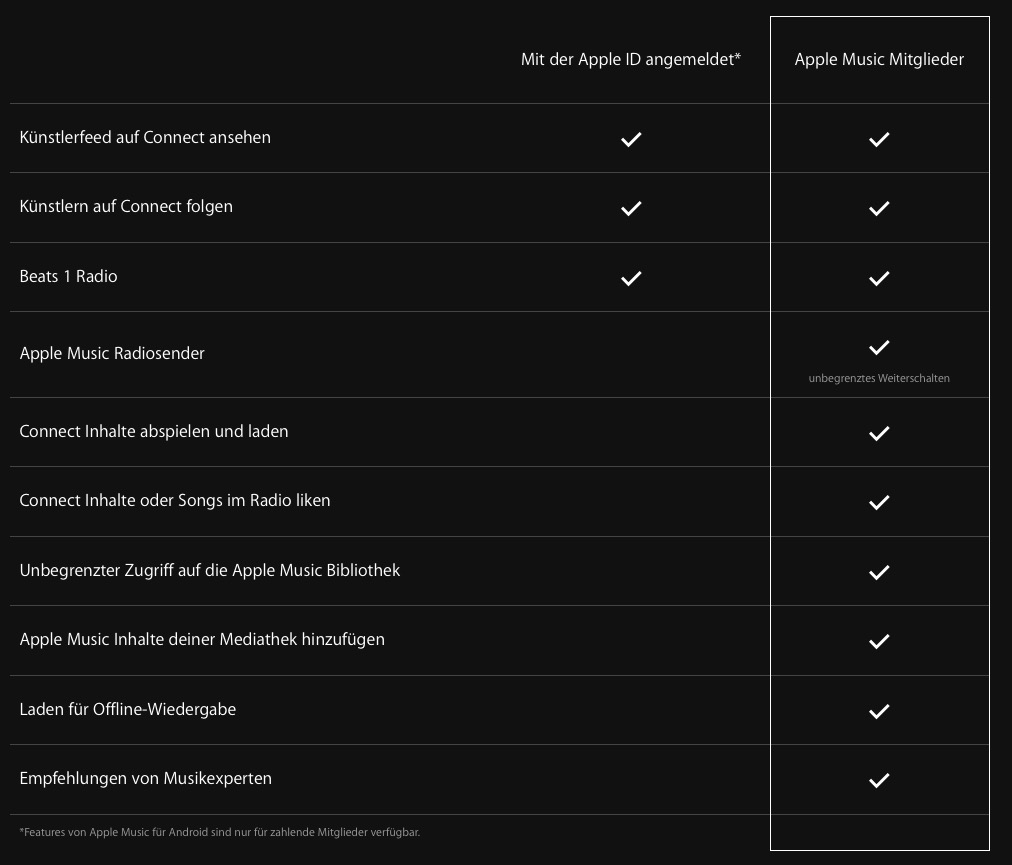The height and width of the screenshot is (865, 1012).
Task: Click the member checkmark for Künstlerfeed auf Connect ansehen
Action: click(x=879, y=139)
